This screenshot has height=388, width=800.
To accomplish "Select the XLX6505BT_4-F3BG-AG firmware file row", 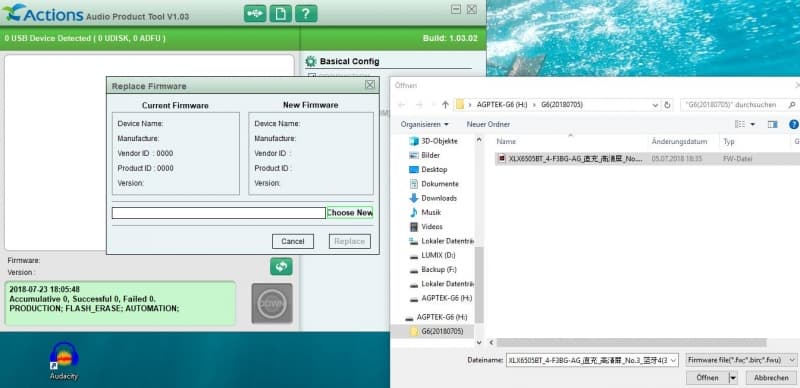I will (x=647, y=159).
